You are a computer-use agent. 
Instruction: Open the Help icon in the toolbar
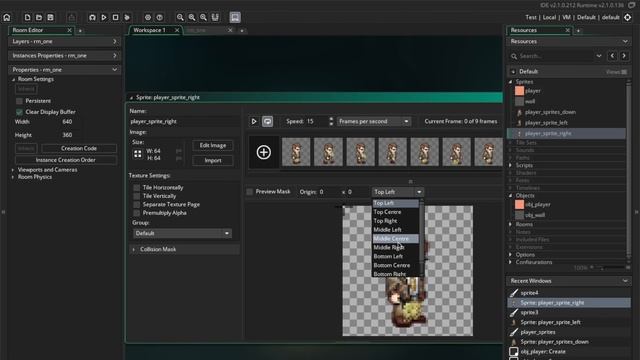click(160, 18)
